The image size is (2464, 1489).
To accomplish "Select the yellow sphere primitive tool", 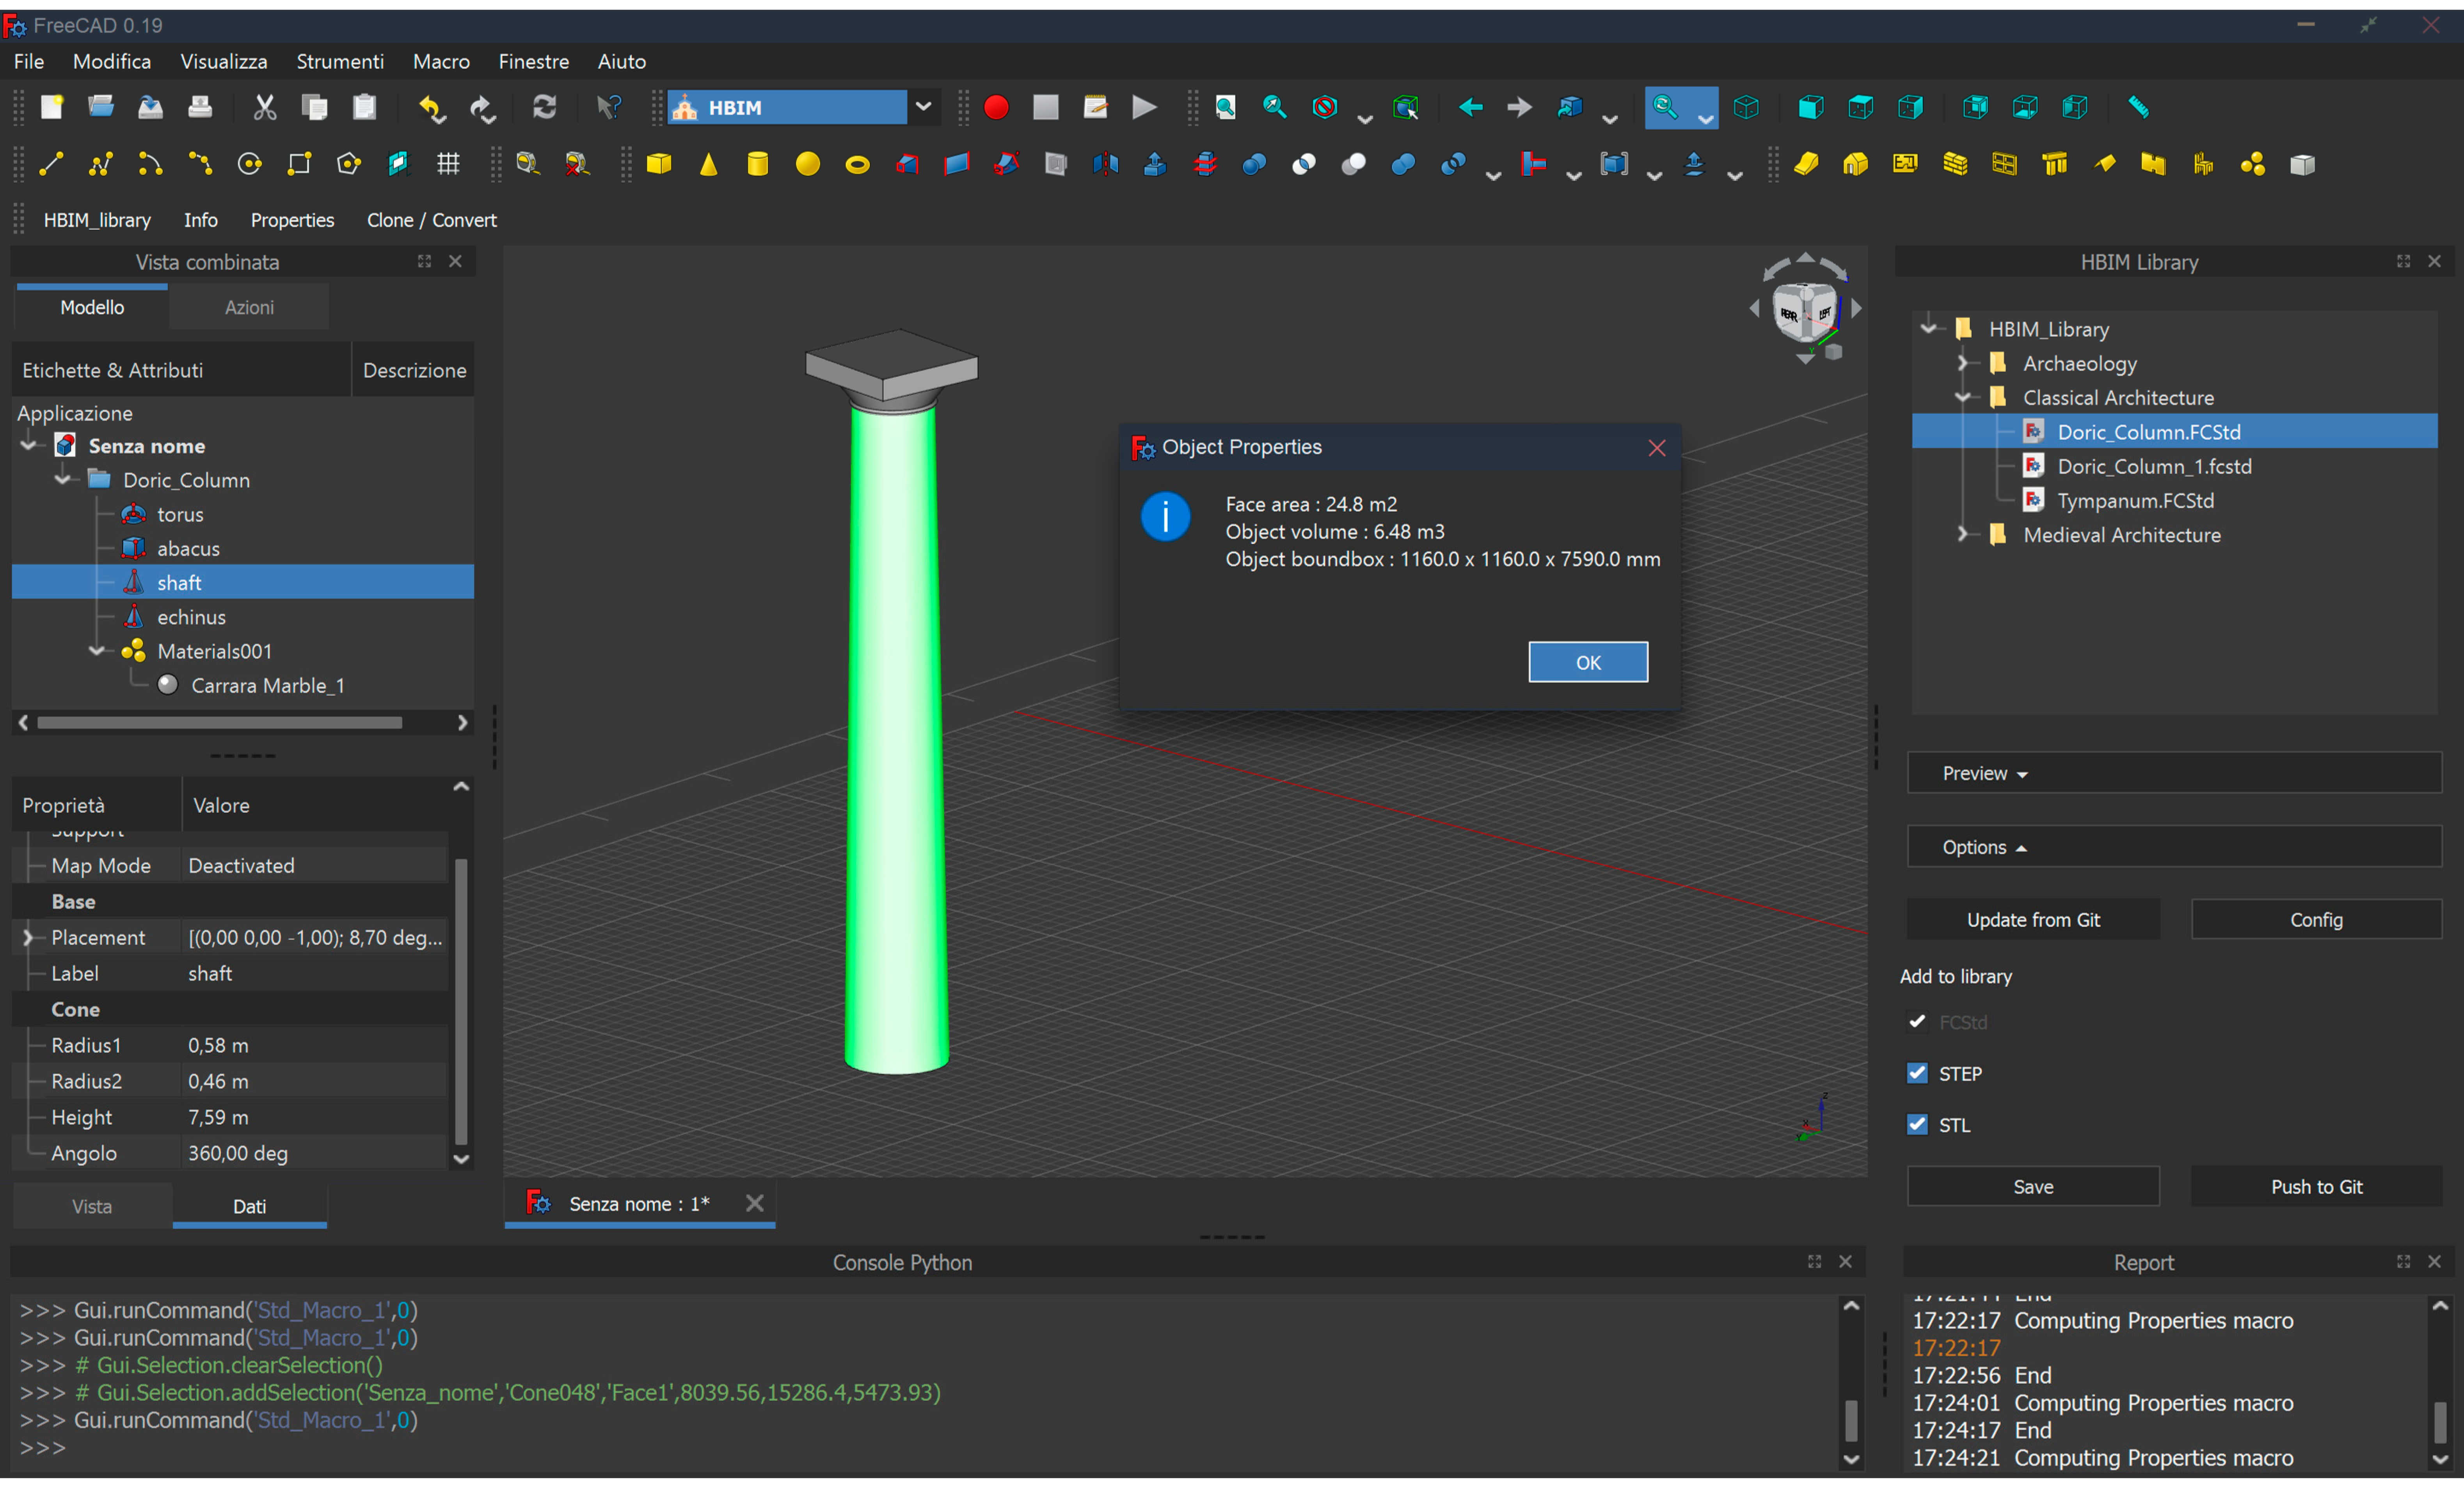I will [808, 164].
